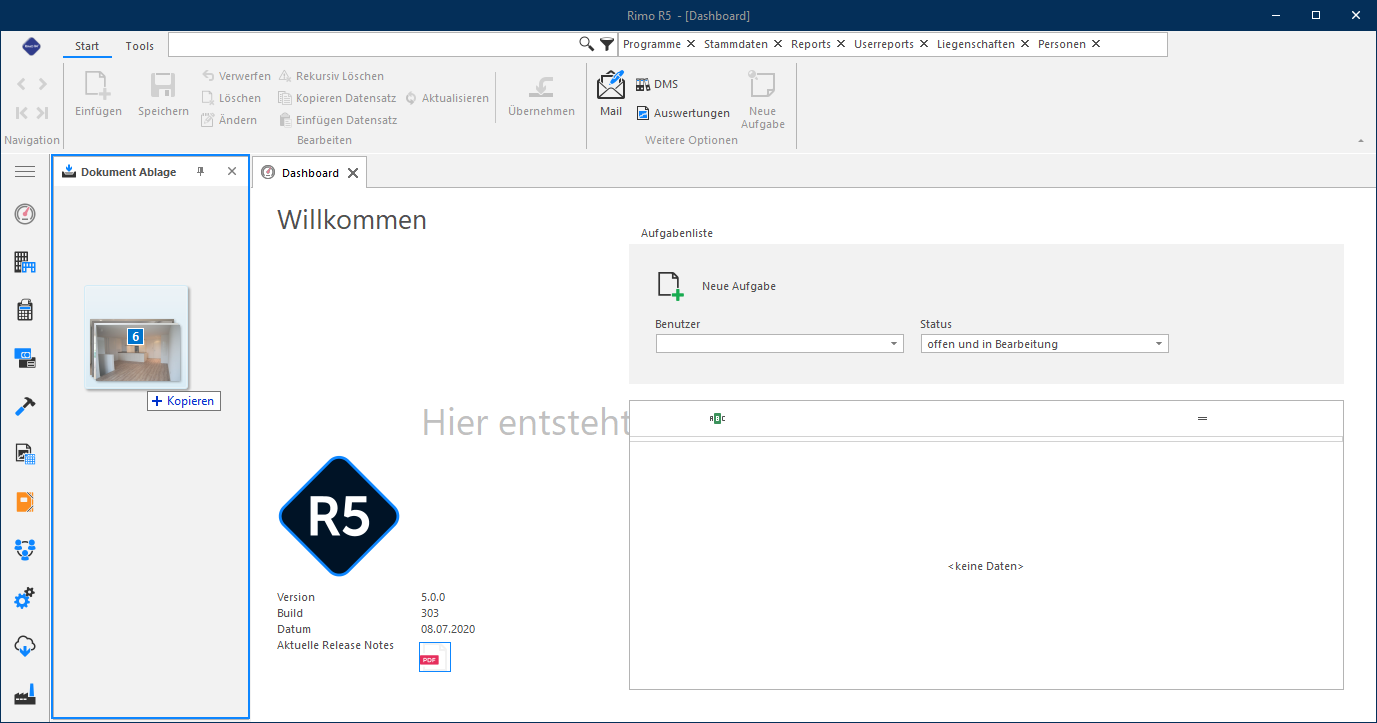1377x723 pixels.
Task: Expand the Status dropdown
Action: (1159, 344)
